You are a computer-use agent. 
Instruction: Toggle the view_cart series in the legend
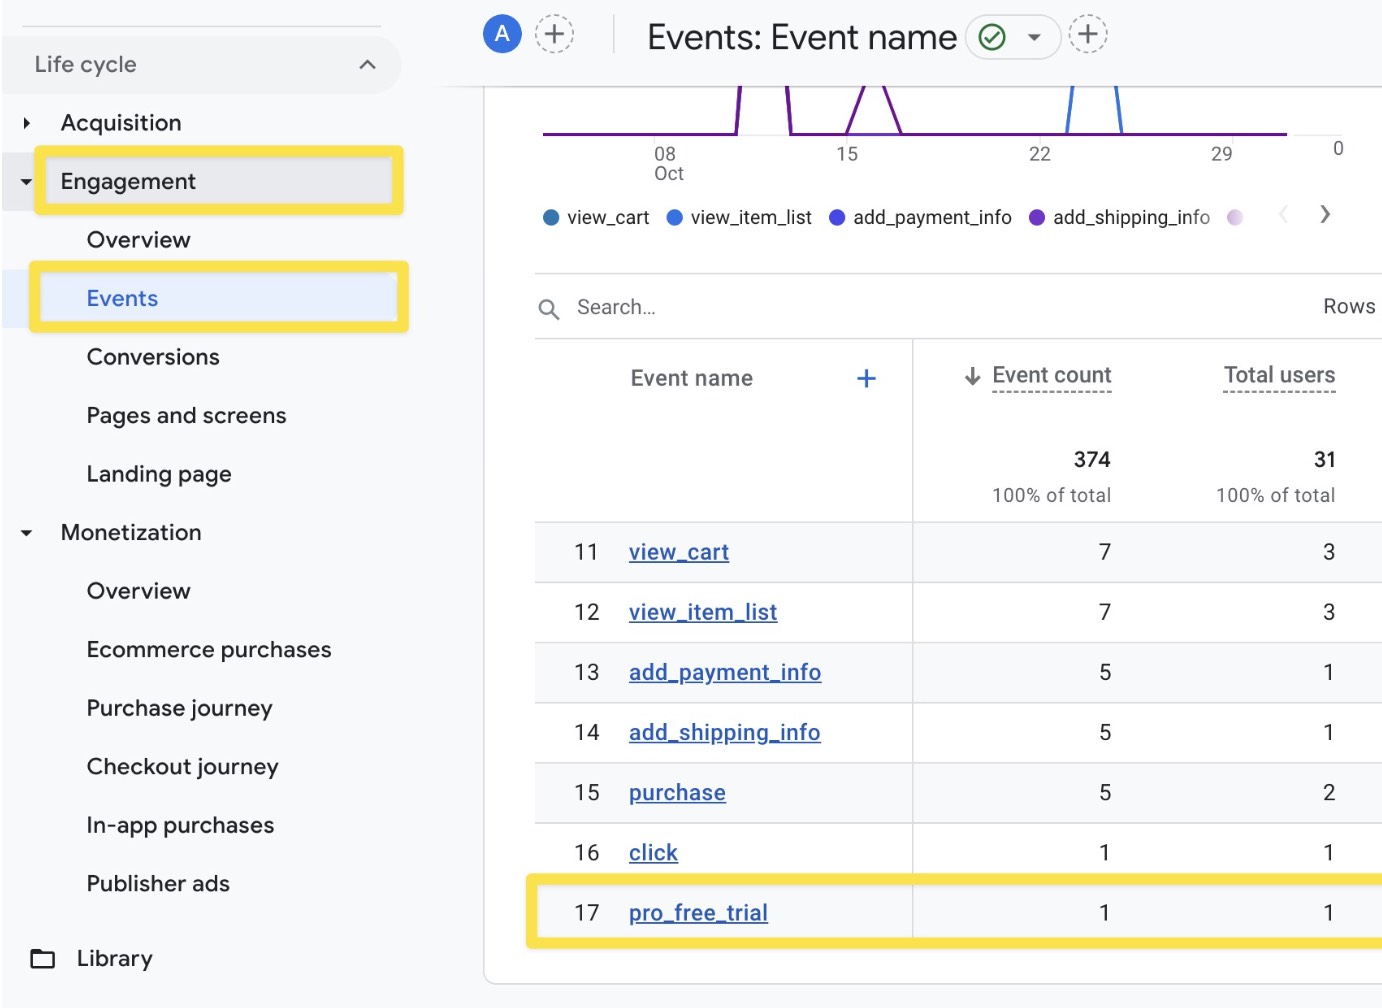pyautogui.click(x=551, y=217)
